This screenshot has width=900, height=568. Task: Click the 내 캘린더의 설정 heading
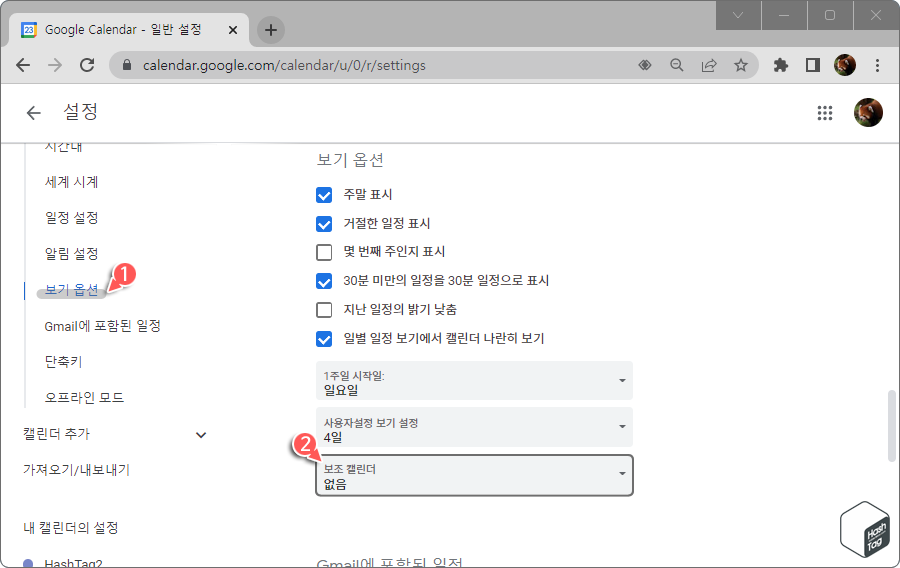pyautogui.click(x=70, y=527)
